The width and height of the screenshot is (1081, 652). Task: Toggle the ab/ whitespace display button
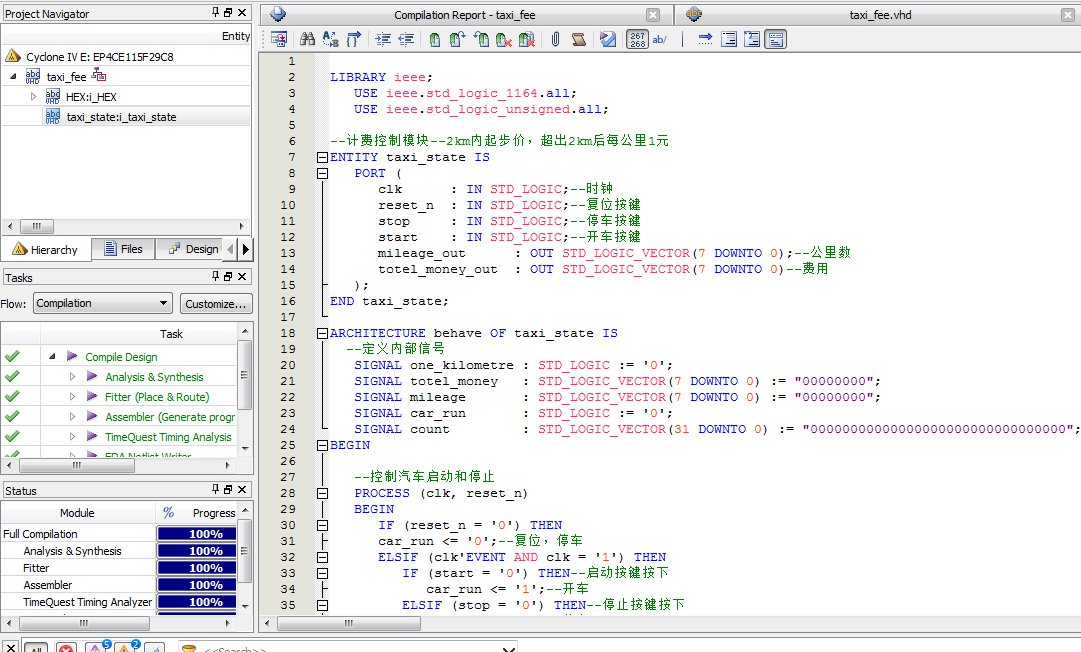coord(660,39)
